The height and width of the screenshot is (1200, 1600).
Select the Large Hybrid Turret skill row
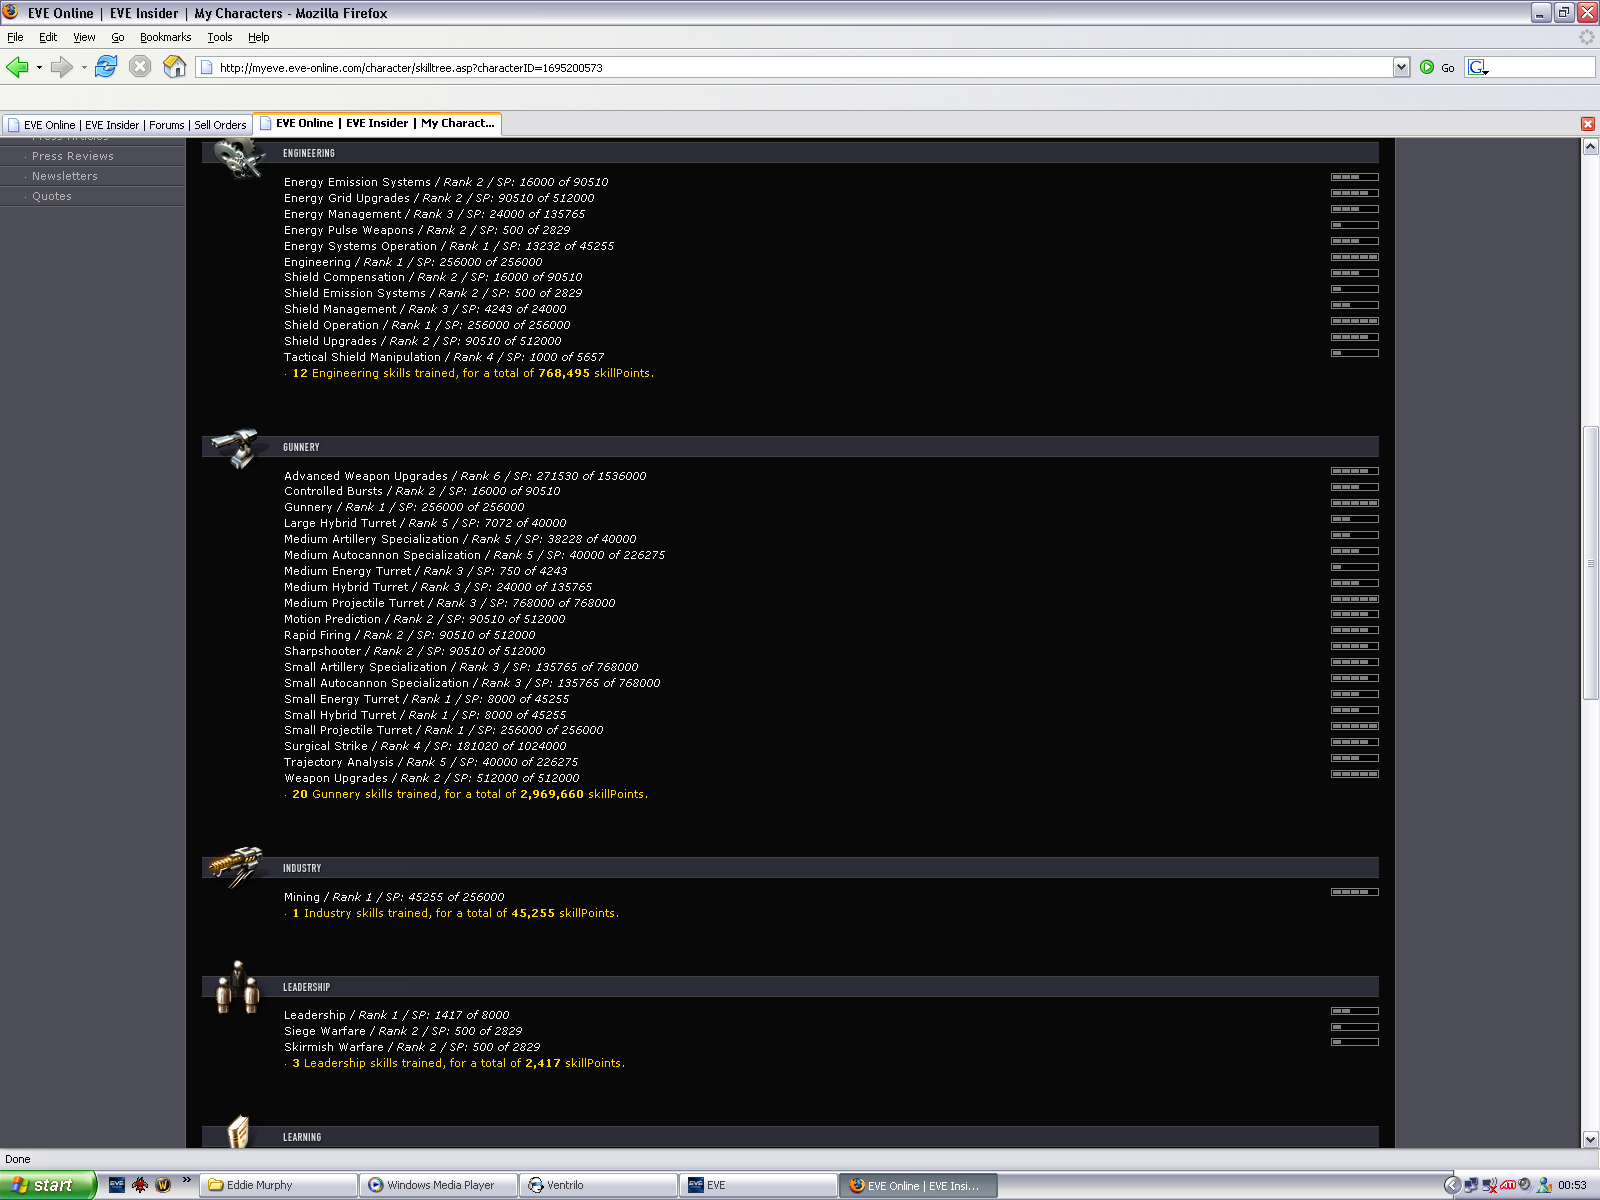[425, 523]
